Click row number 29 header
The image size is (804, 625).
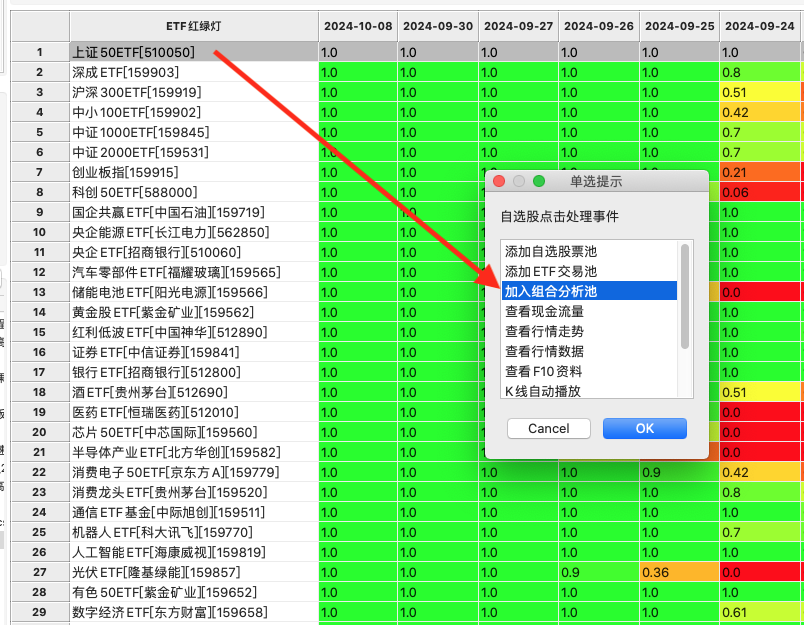(40, 612)
